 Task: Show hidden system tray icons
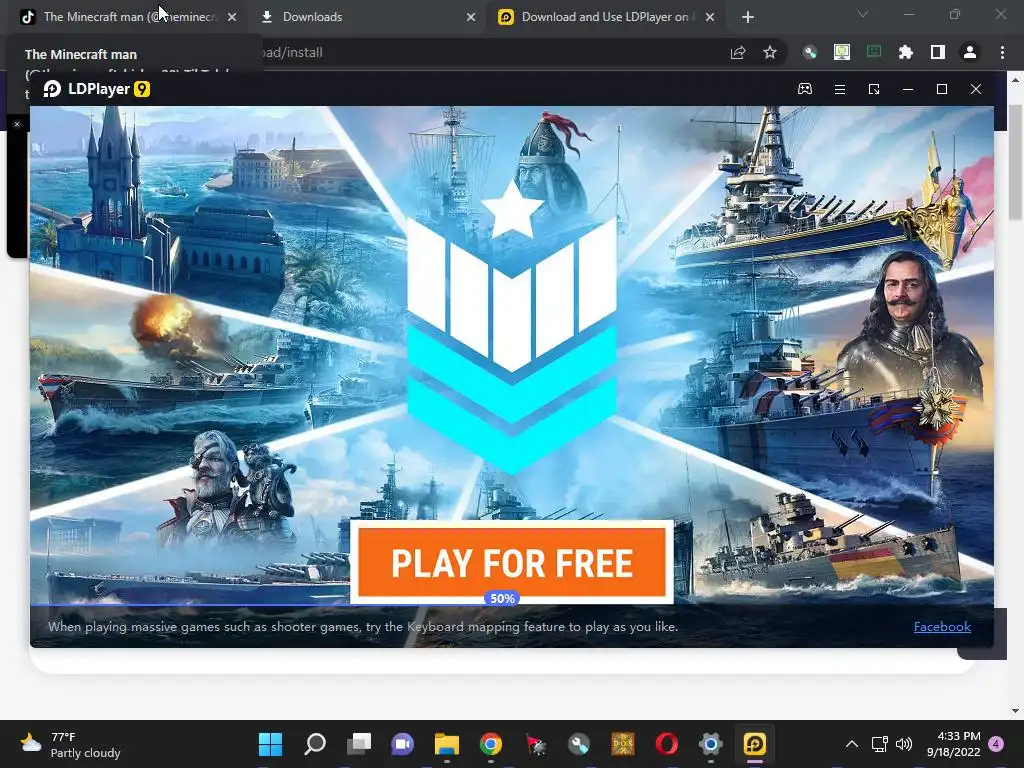tap(852, 744)
